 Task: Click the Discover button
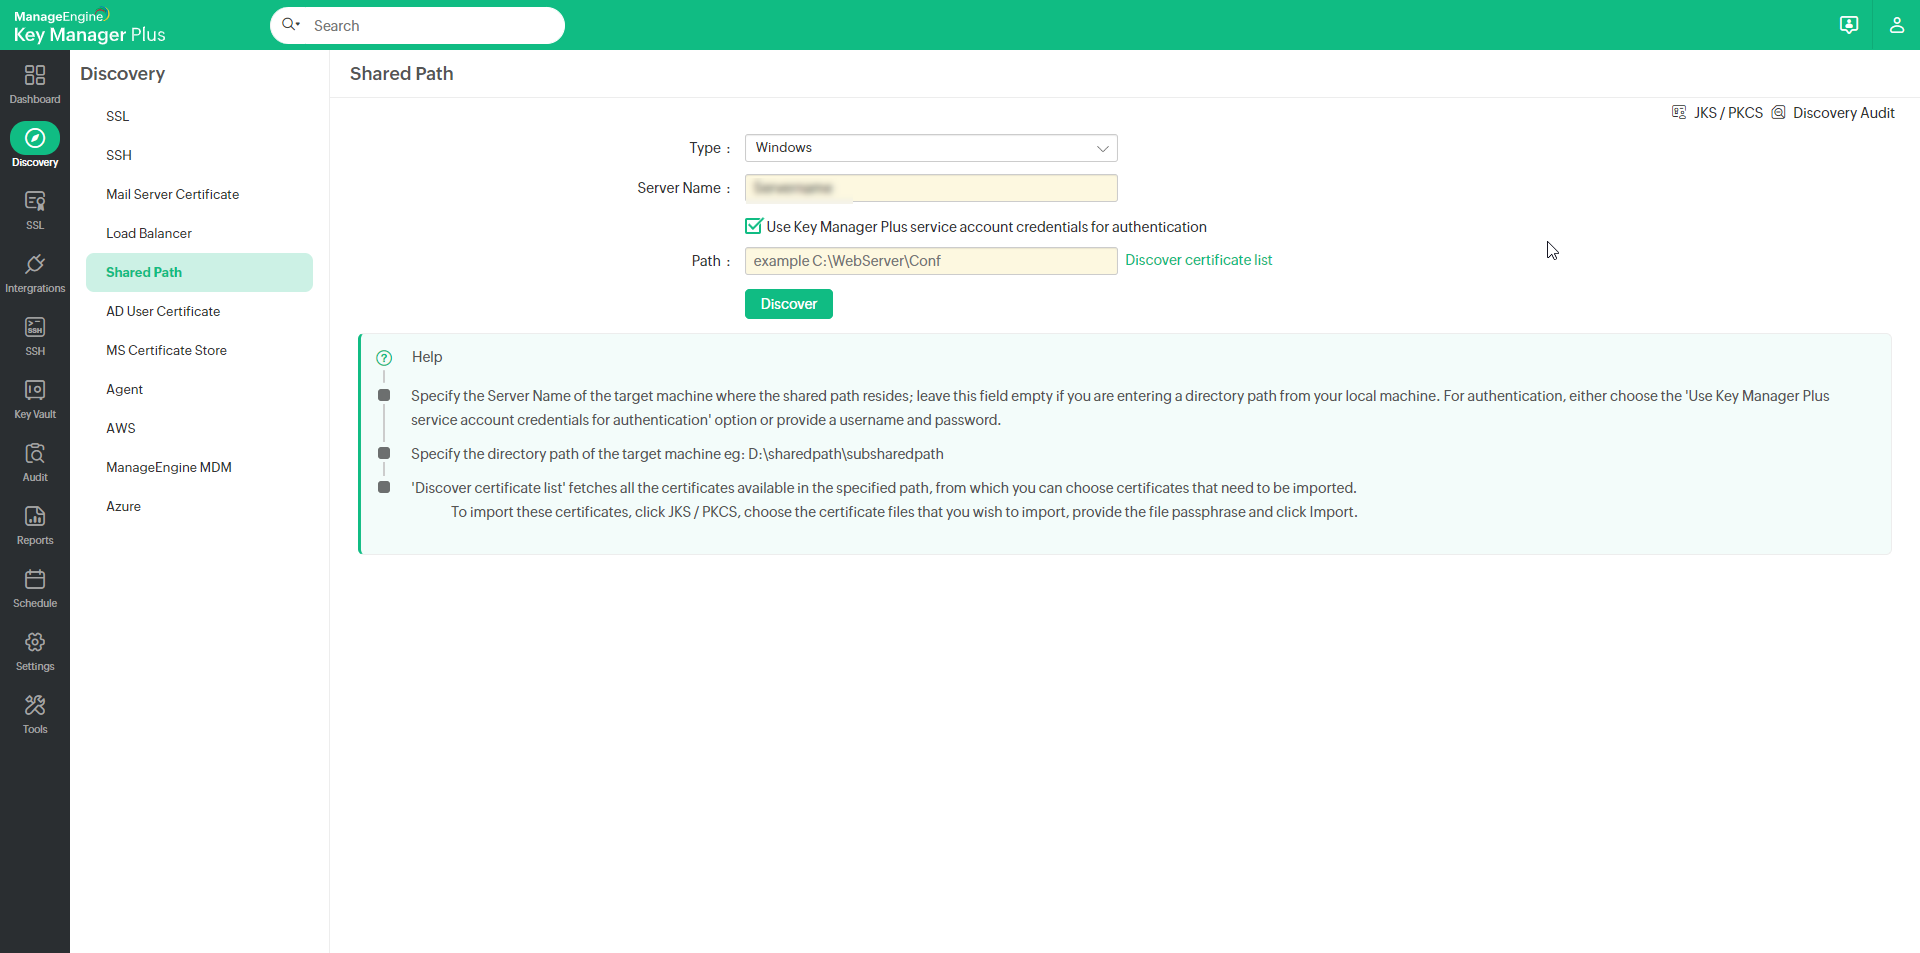[788, 304]
